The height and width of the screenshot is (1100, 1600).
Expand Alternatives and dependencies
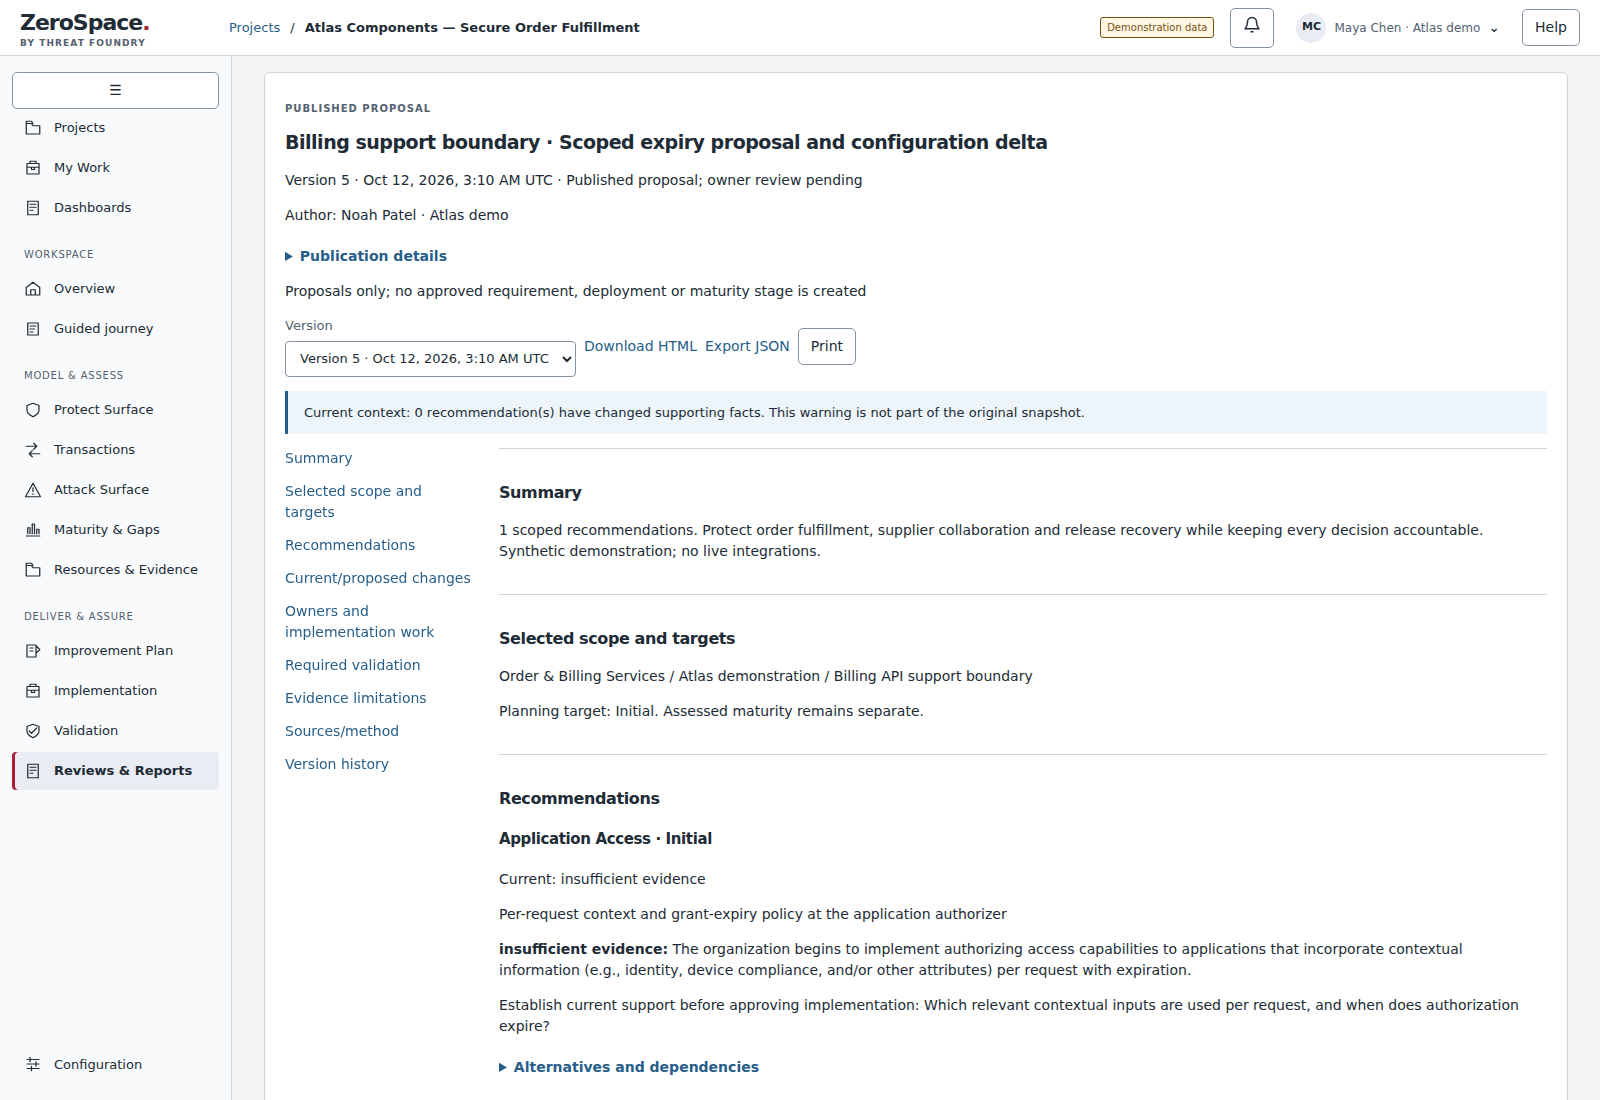click(629, 1067)
